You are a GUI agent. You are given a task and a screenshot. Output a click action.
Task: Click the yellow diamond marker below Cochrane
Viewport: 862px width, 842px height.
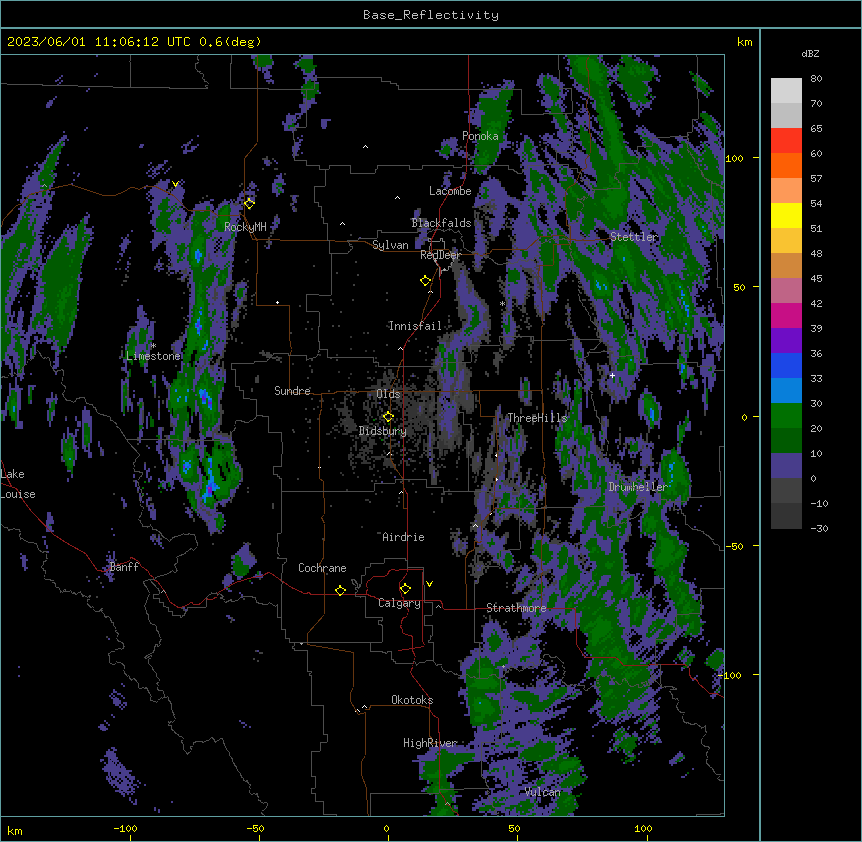tap(340, 590)
